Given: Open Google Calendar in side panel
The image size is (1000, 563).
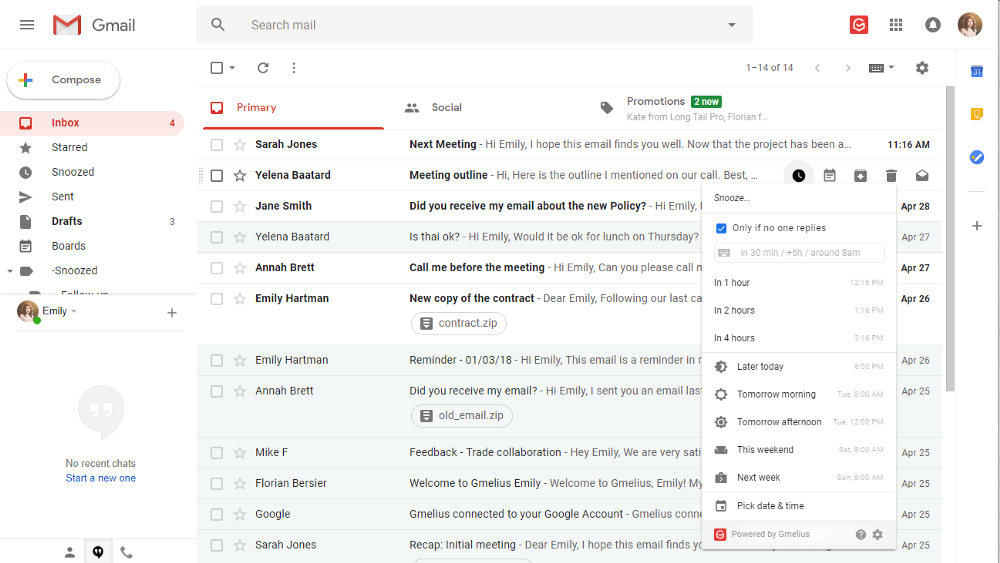Looking at the screenshot, I should [977, 71].
